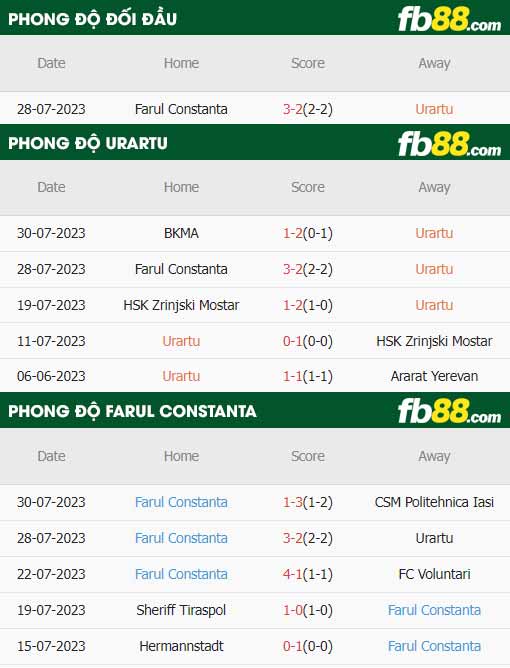
Task: Select the Phong Độ Farul Constanta header
Action: click(132, 411)
